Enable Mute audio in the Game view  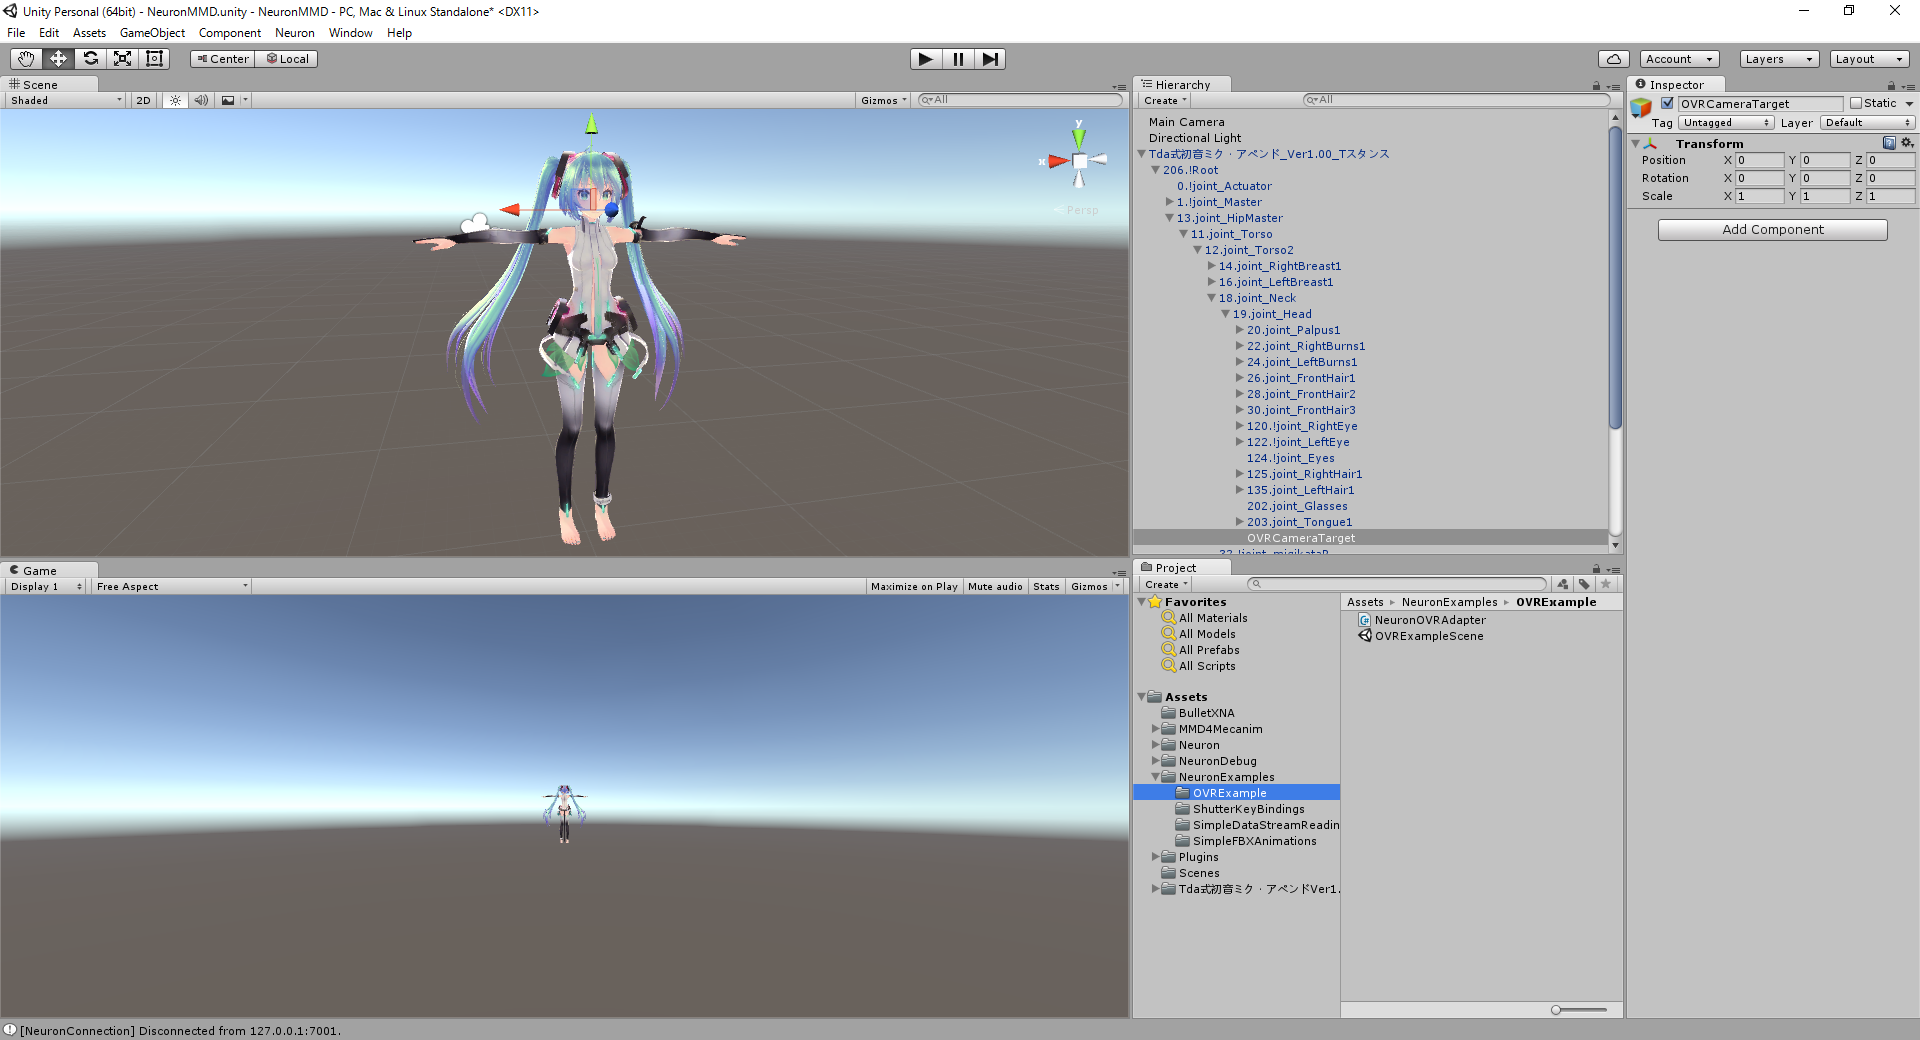995,586
